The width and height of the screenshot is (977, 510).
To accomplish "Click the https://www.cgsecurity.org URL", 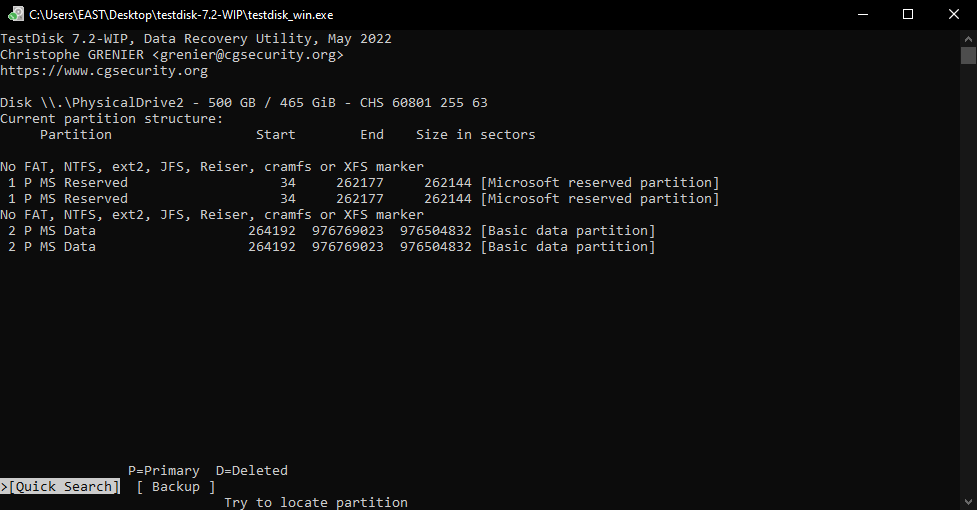I will (104, 71).
